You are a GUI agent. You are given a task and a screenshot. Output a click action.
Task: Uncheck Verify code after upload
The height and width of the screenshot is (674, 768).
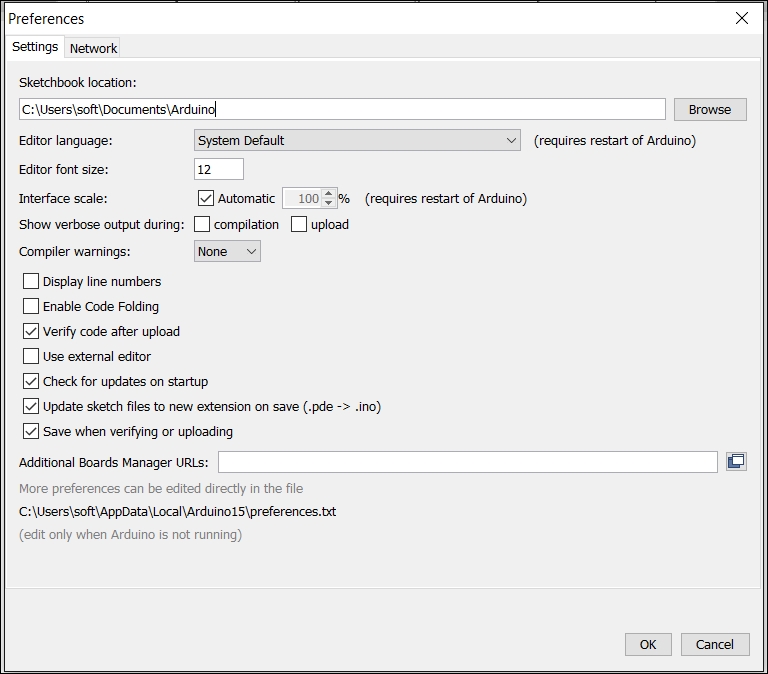[x=31, y=332]
